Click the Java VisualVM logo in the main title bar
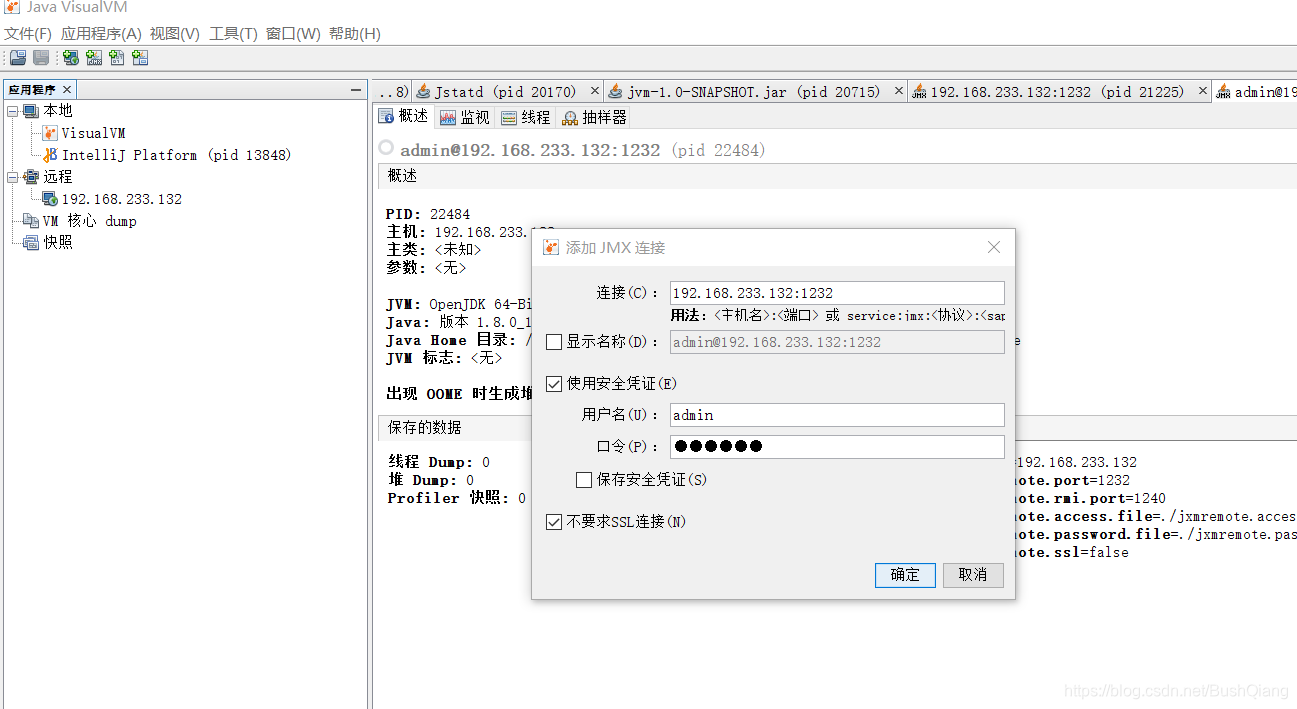The height and width of the screenshot is (709, 1297). tap(12, 7)
